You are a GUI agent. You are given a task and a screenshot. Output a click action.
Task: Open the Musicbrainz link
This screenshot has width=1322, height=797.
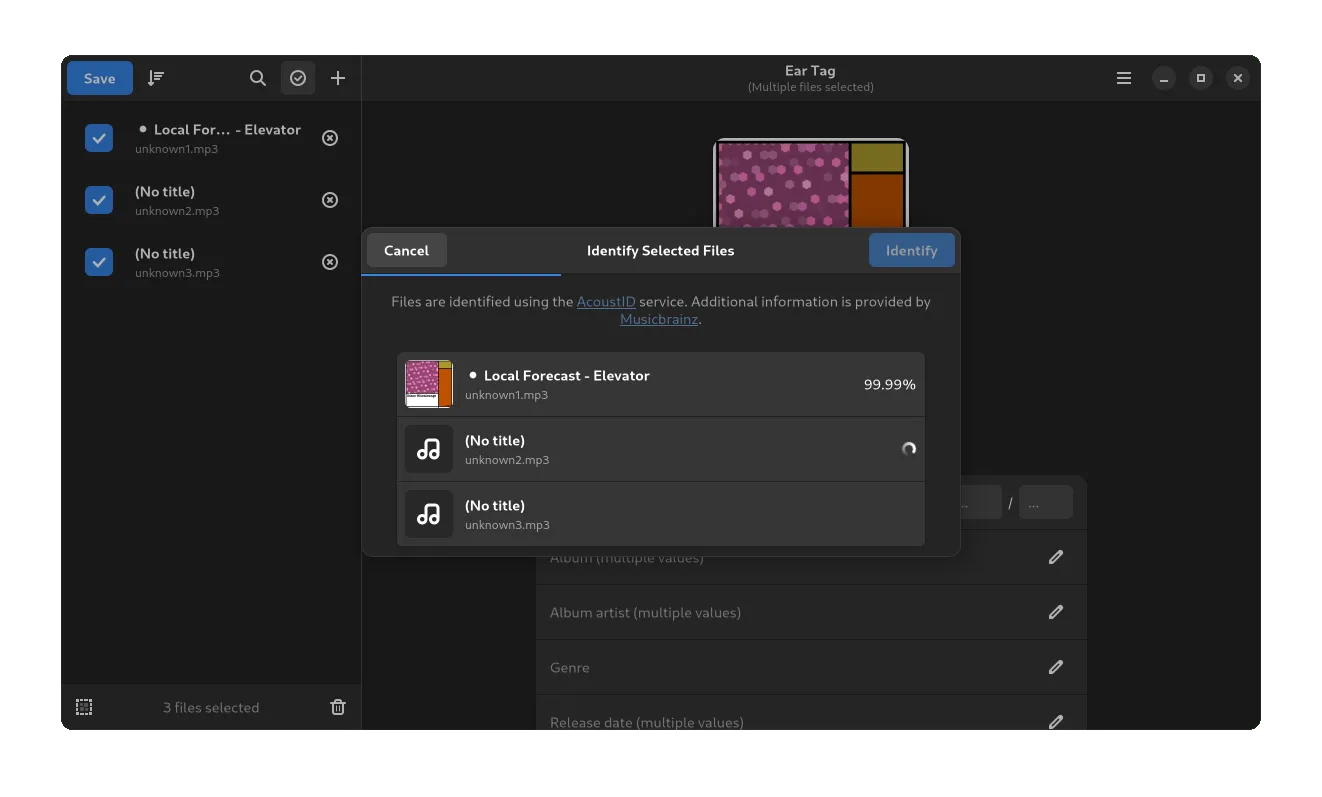point(659,320)
